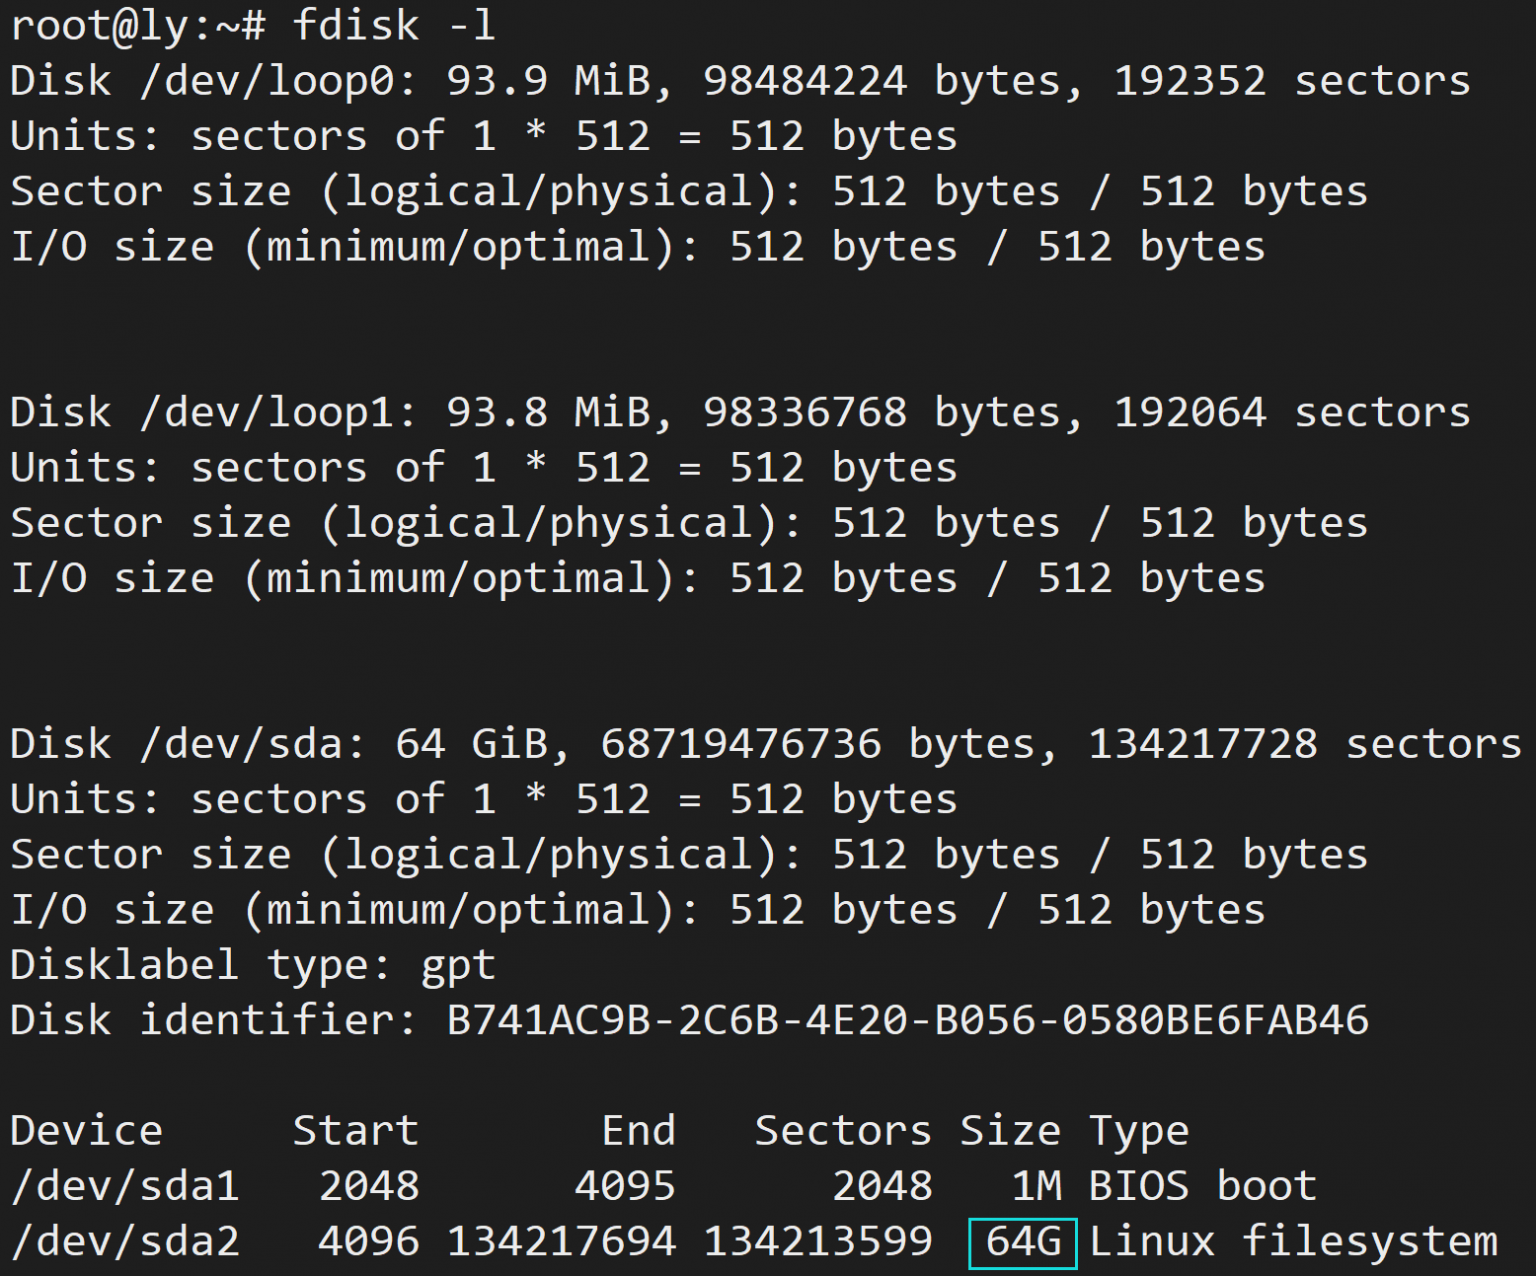This screenshot has height=1276, width=1536.
Task: Click the Disk /dev/loop0 heading
Action: pyautogui.click(x=213, y=82)
